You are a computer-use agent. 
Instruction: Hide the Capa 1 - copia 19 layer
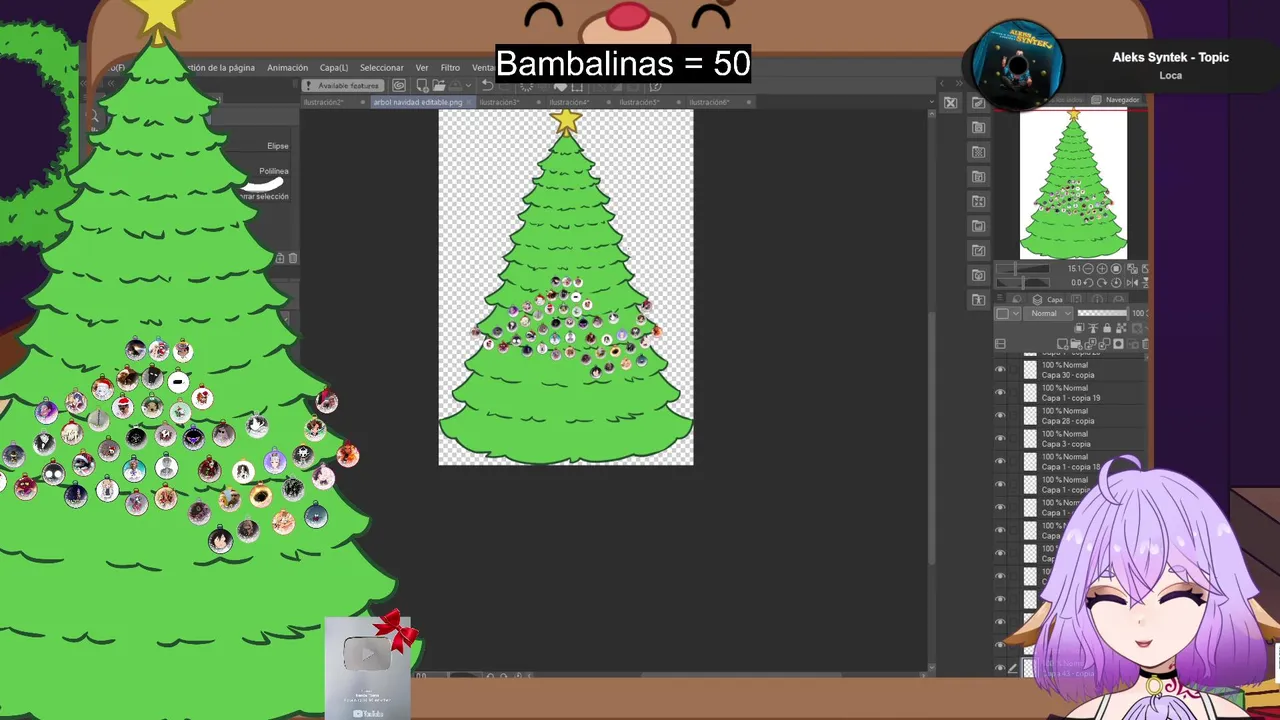point(1000,393)
